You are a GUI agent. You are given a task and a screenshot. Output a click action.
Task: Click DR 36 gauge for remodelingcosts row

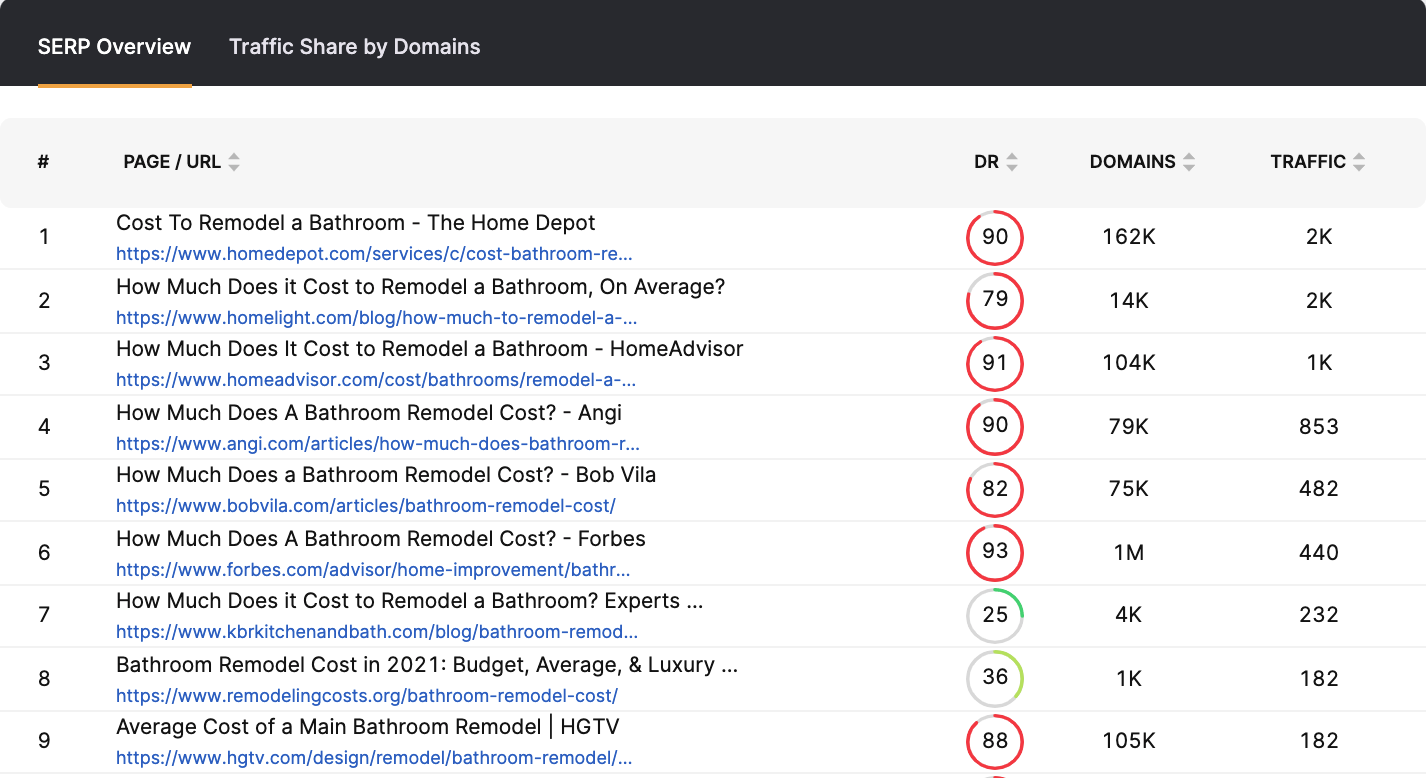(x=995, y=679)
